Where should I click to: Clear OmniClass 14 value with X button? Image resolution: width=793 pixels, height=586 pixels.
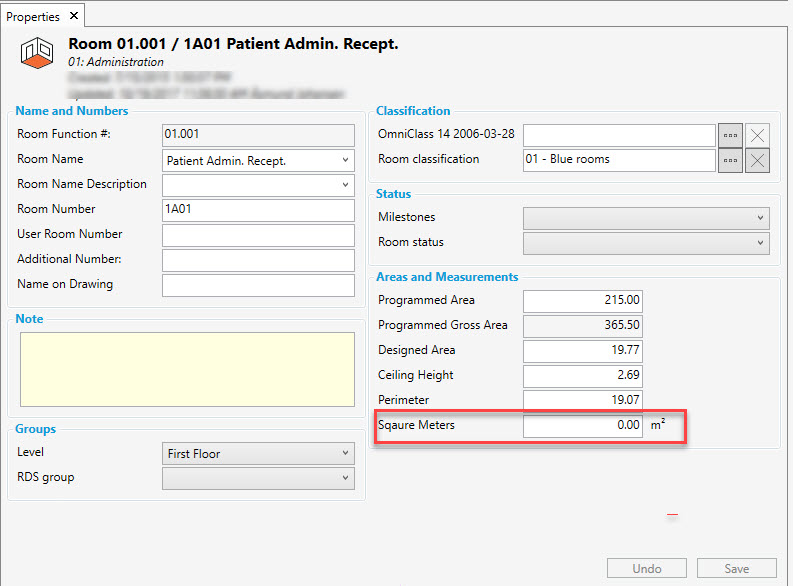click(758, 135)
